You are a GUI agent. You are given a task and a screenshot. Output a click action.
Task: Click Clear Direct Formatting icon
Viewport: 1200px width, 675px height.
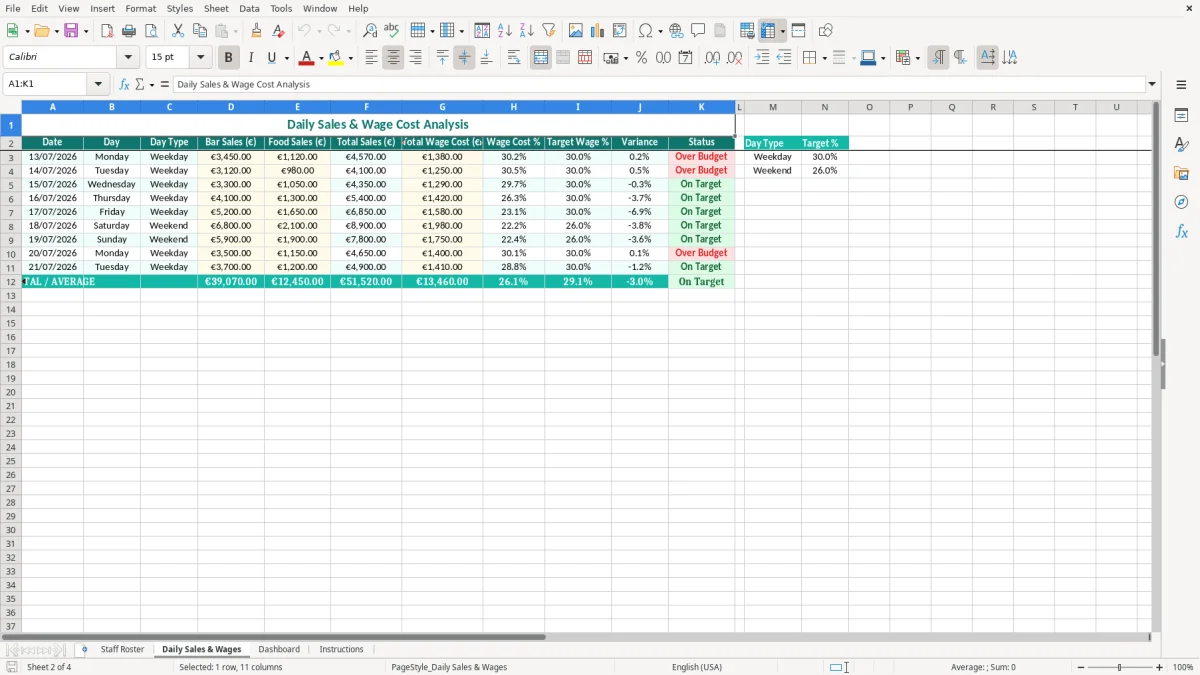click(x=278, y=31)
